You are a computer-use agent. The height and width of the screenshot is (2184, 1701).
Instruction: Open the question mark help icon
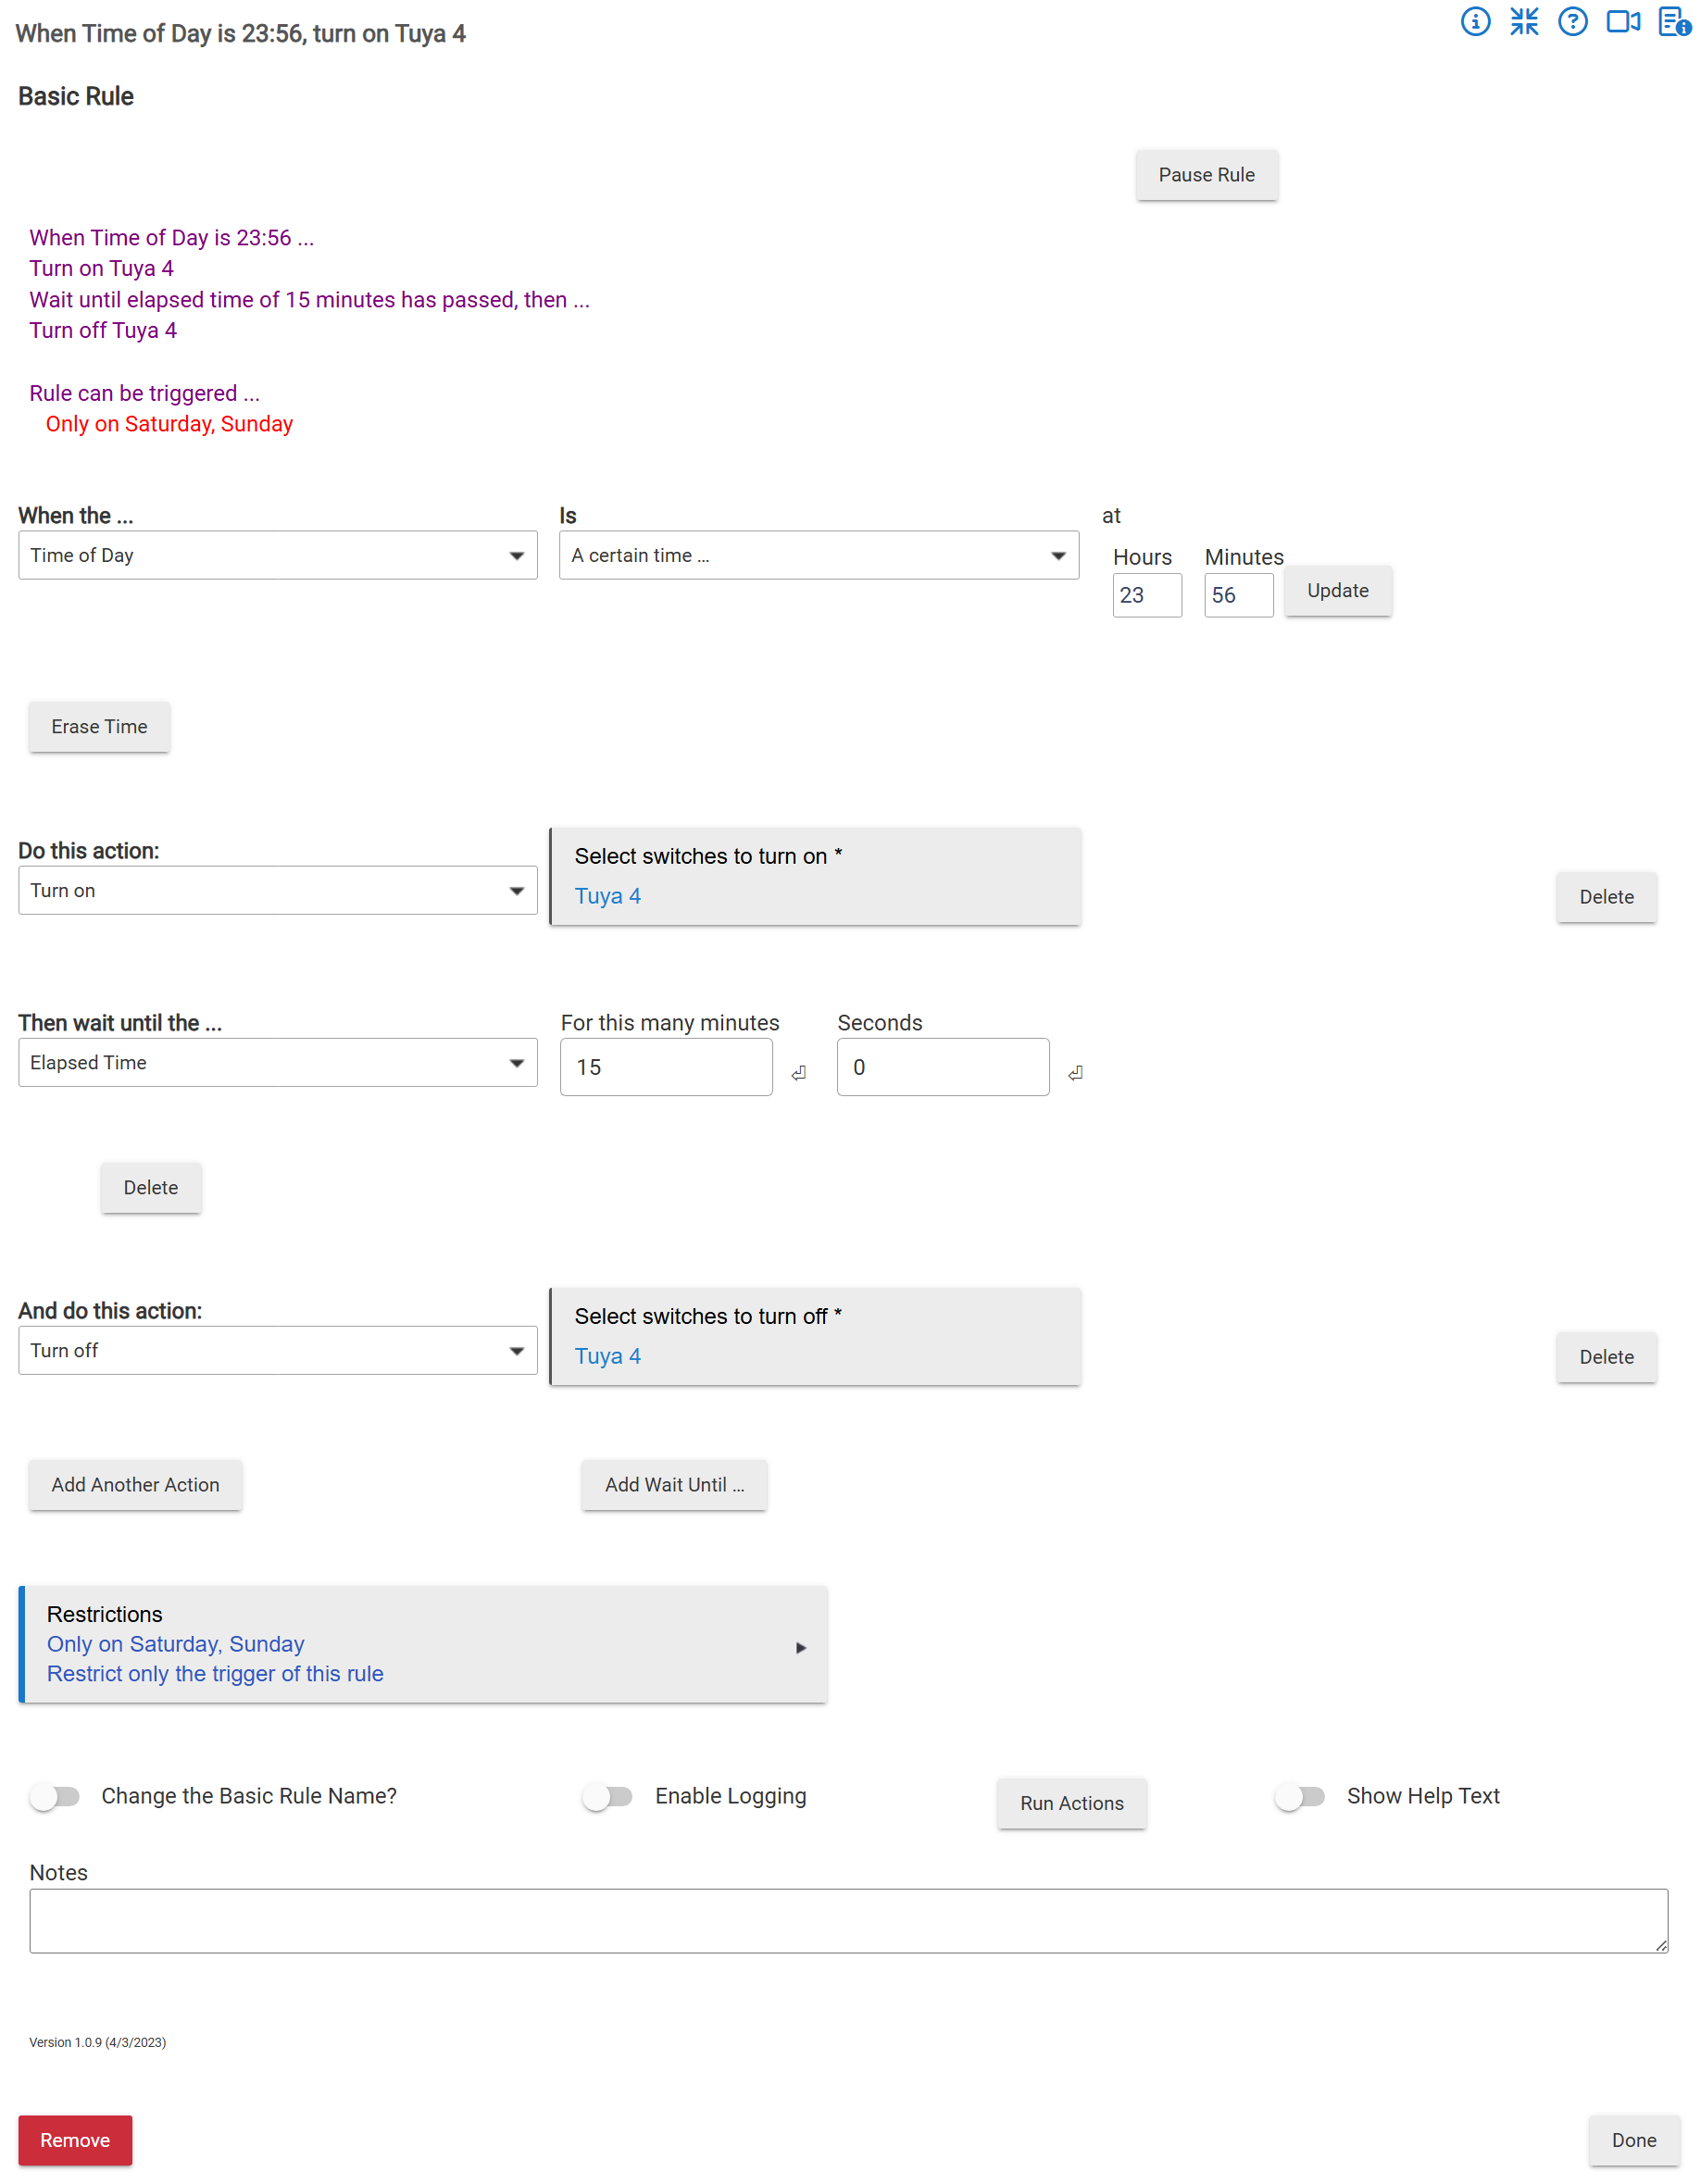[1573, 22]
